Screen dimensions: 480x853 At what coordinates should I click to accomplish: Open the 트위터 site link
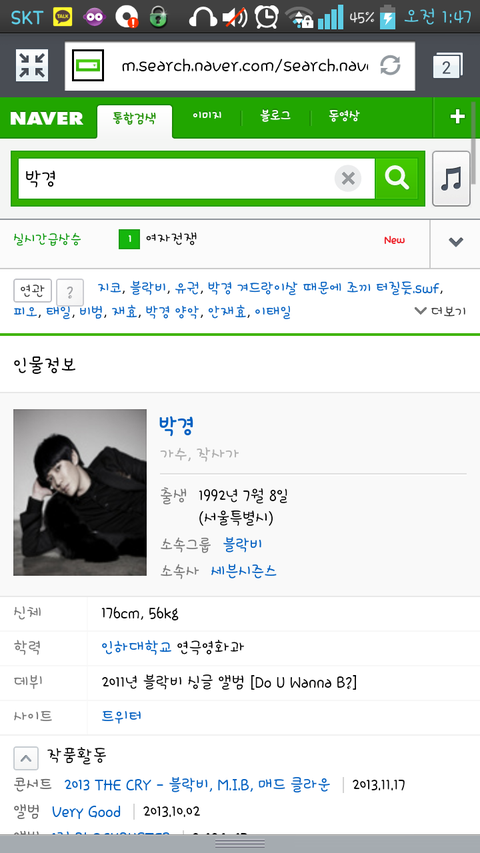click(122, 715)
